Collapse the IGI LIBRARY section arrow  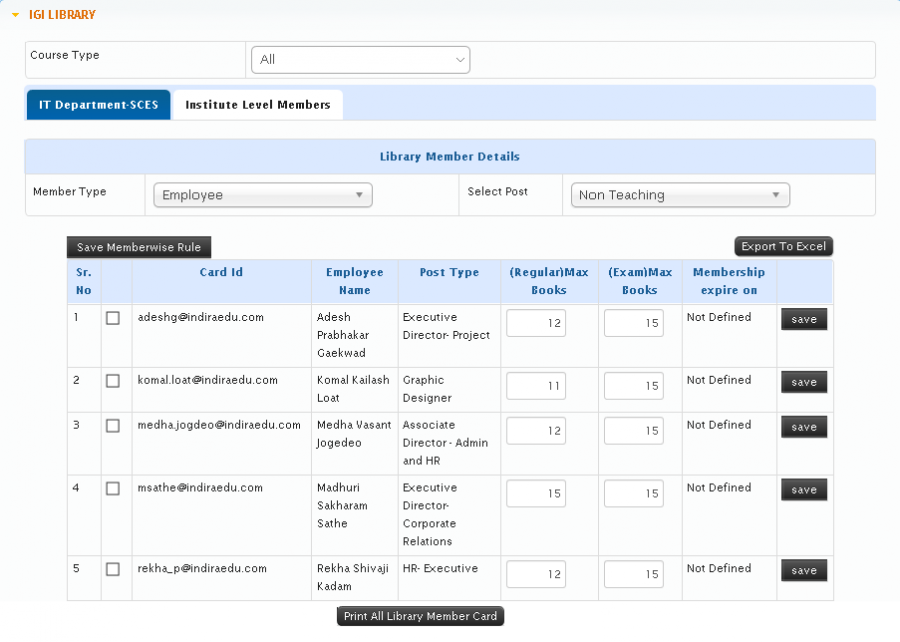click(x=15, y=15)
